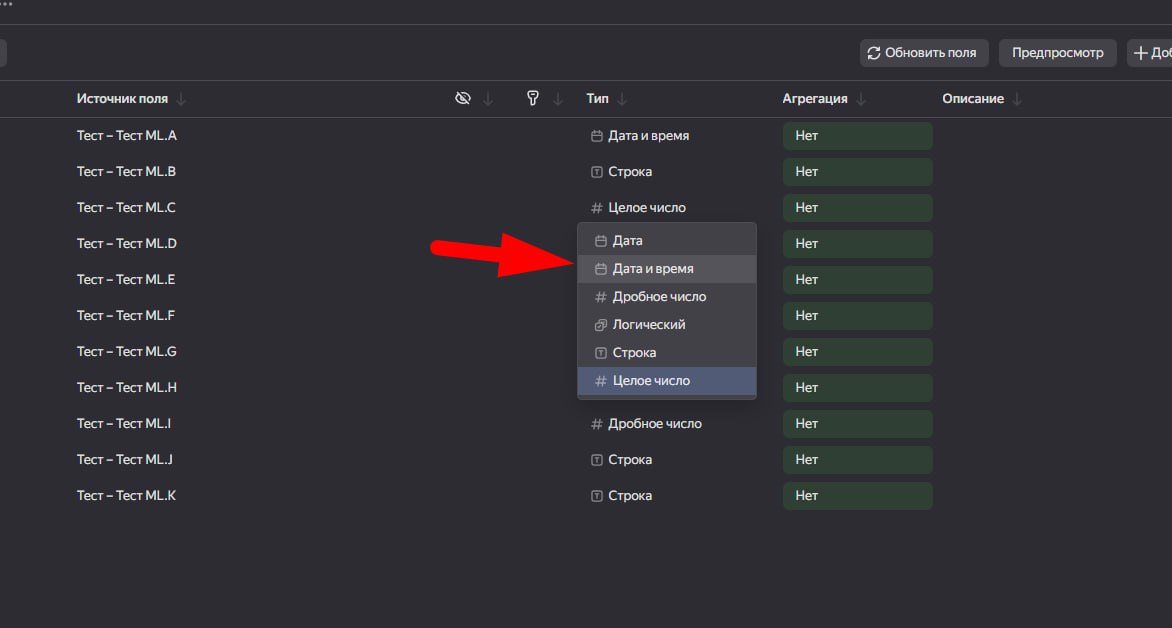Select Дата и время from type menu
Screen dimensions: 1172x628
pos(667,269)
